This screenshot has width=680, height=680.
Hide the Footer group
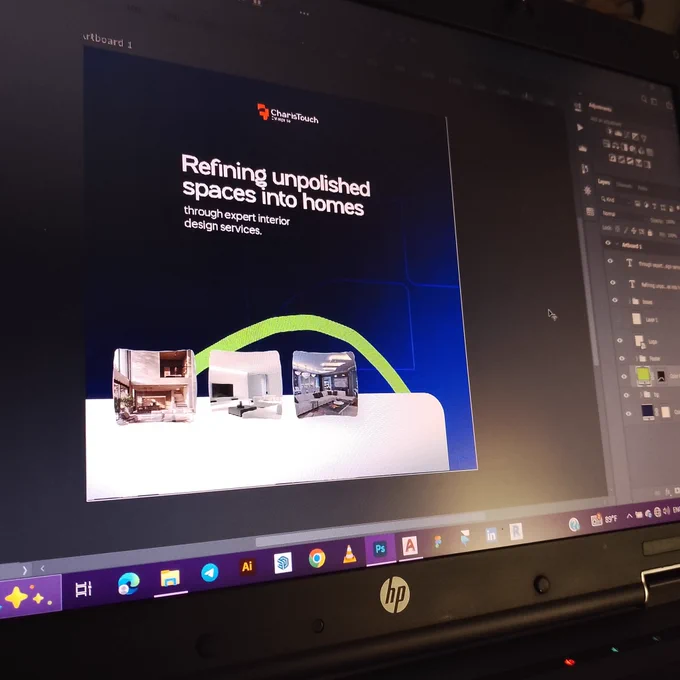tap(622, 358)
